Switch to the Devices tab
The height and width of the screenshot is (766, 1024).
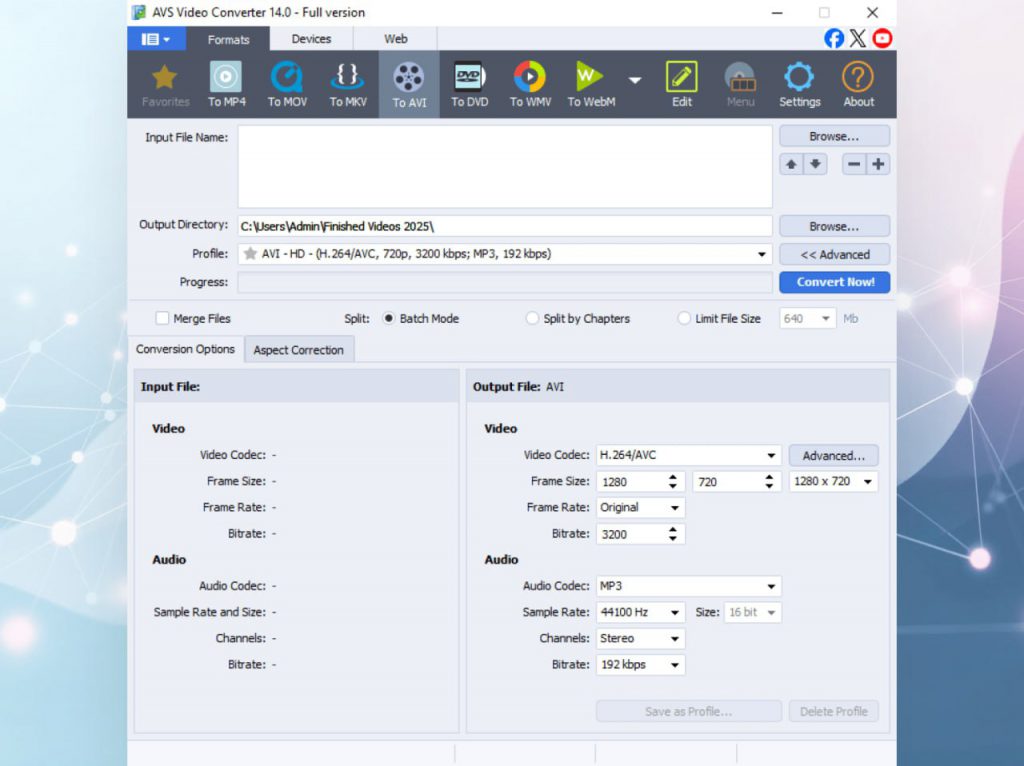(x=311, y=39)
